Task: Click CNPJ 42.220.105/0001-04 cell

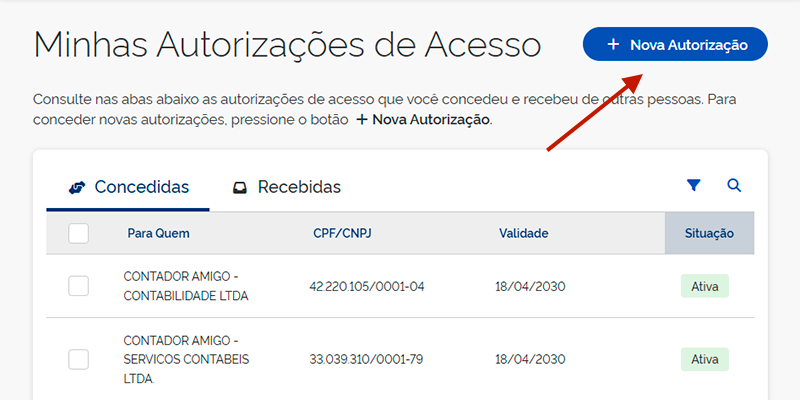Action: [367, 286]
